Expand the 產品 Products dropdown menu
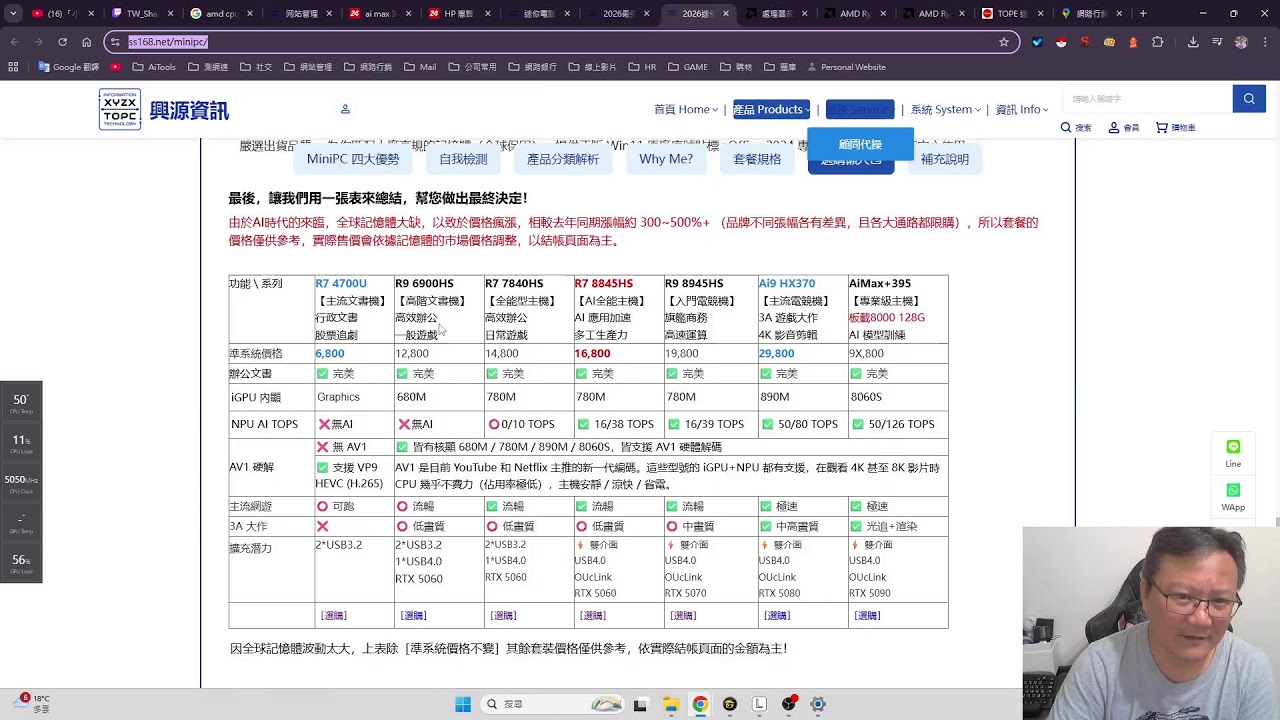The height and width of the screenshot is (720, 1280). [x=771, y=109]
